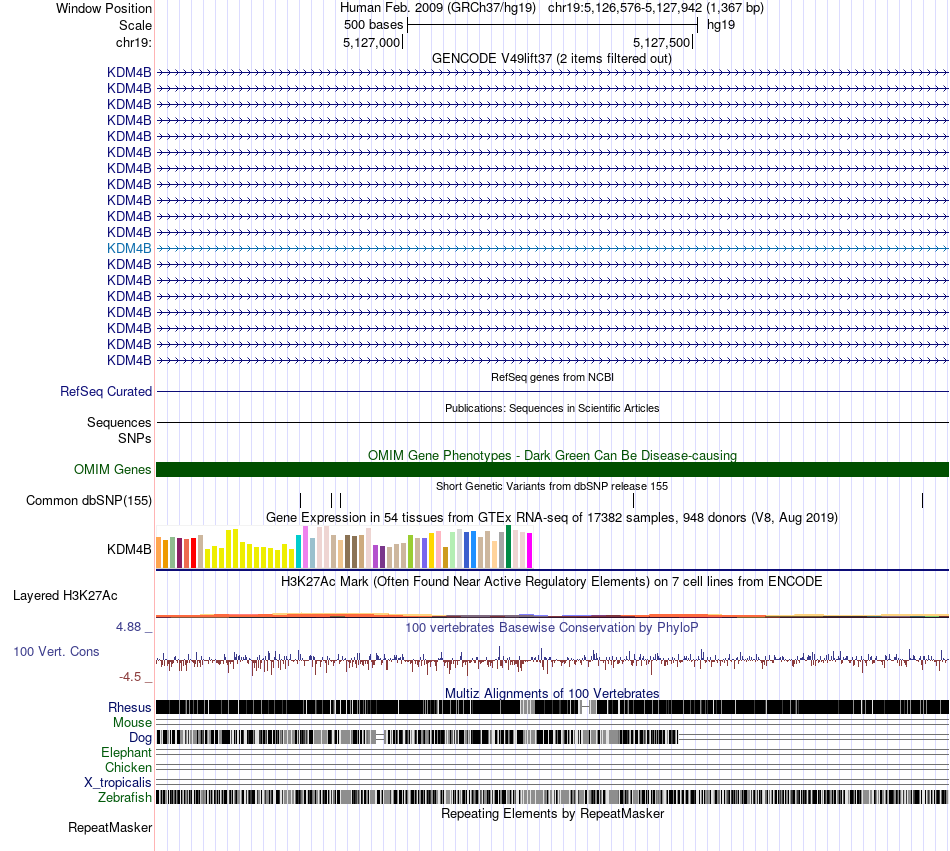Click the hg19 text beside the scale bar
950x851 pixels.
[x=721, y=25]
